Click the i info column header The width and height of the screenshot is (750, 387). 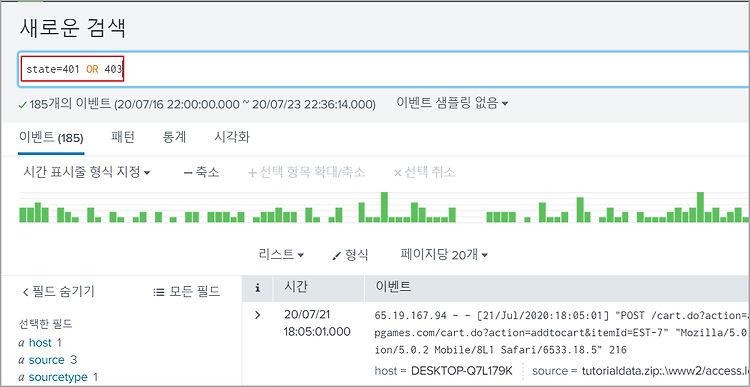click(x=258, y=288)
